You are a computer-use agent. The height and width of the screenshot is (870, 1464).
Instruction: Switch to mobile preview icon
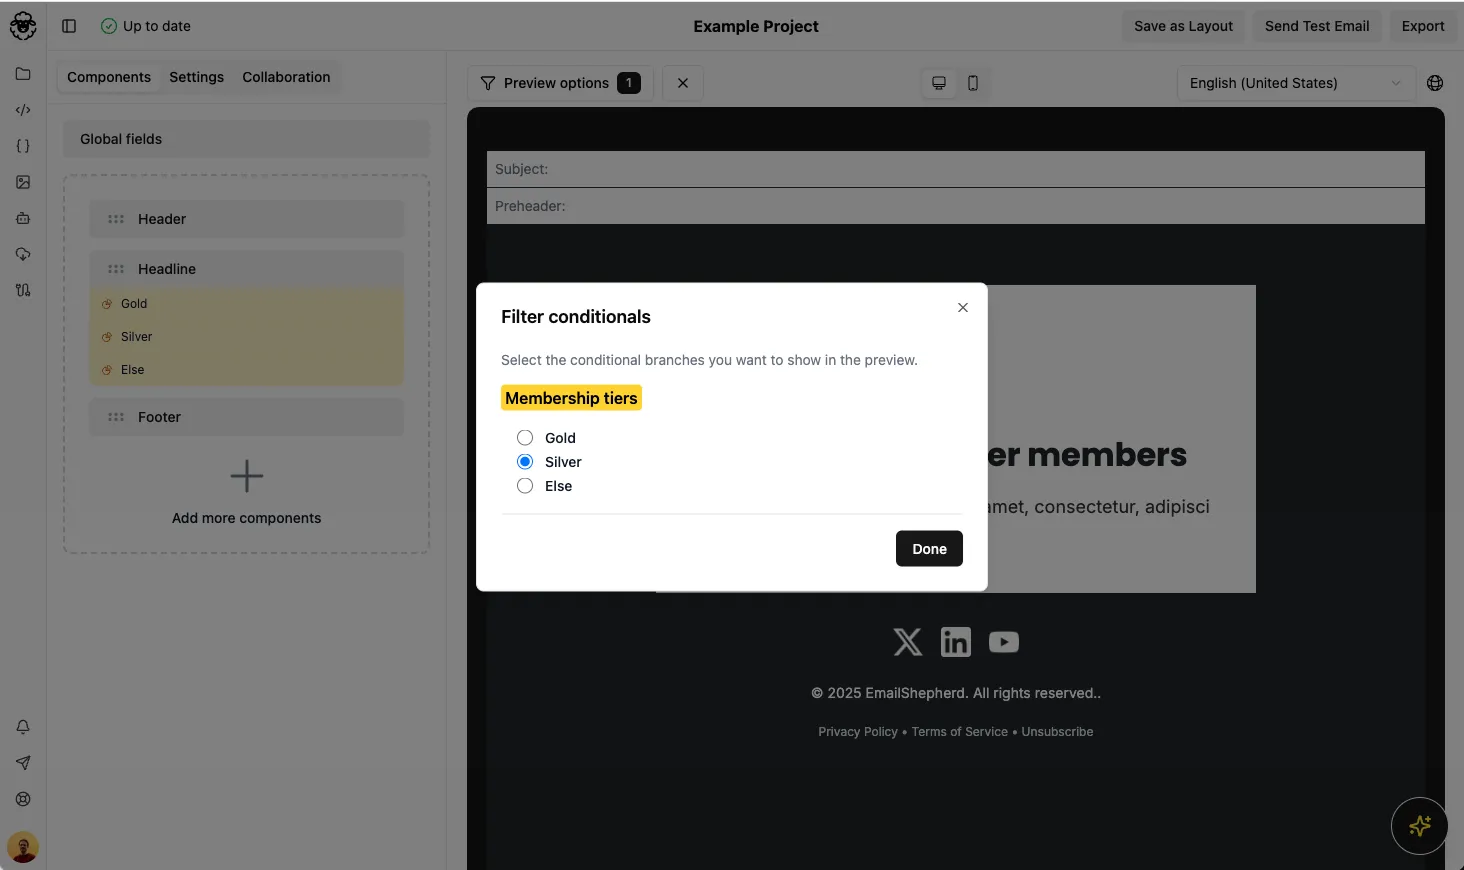pyautogui.click(x=973, y=83)
